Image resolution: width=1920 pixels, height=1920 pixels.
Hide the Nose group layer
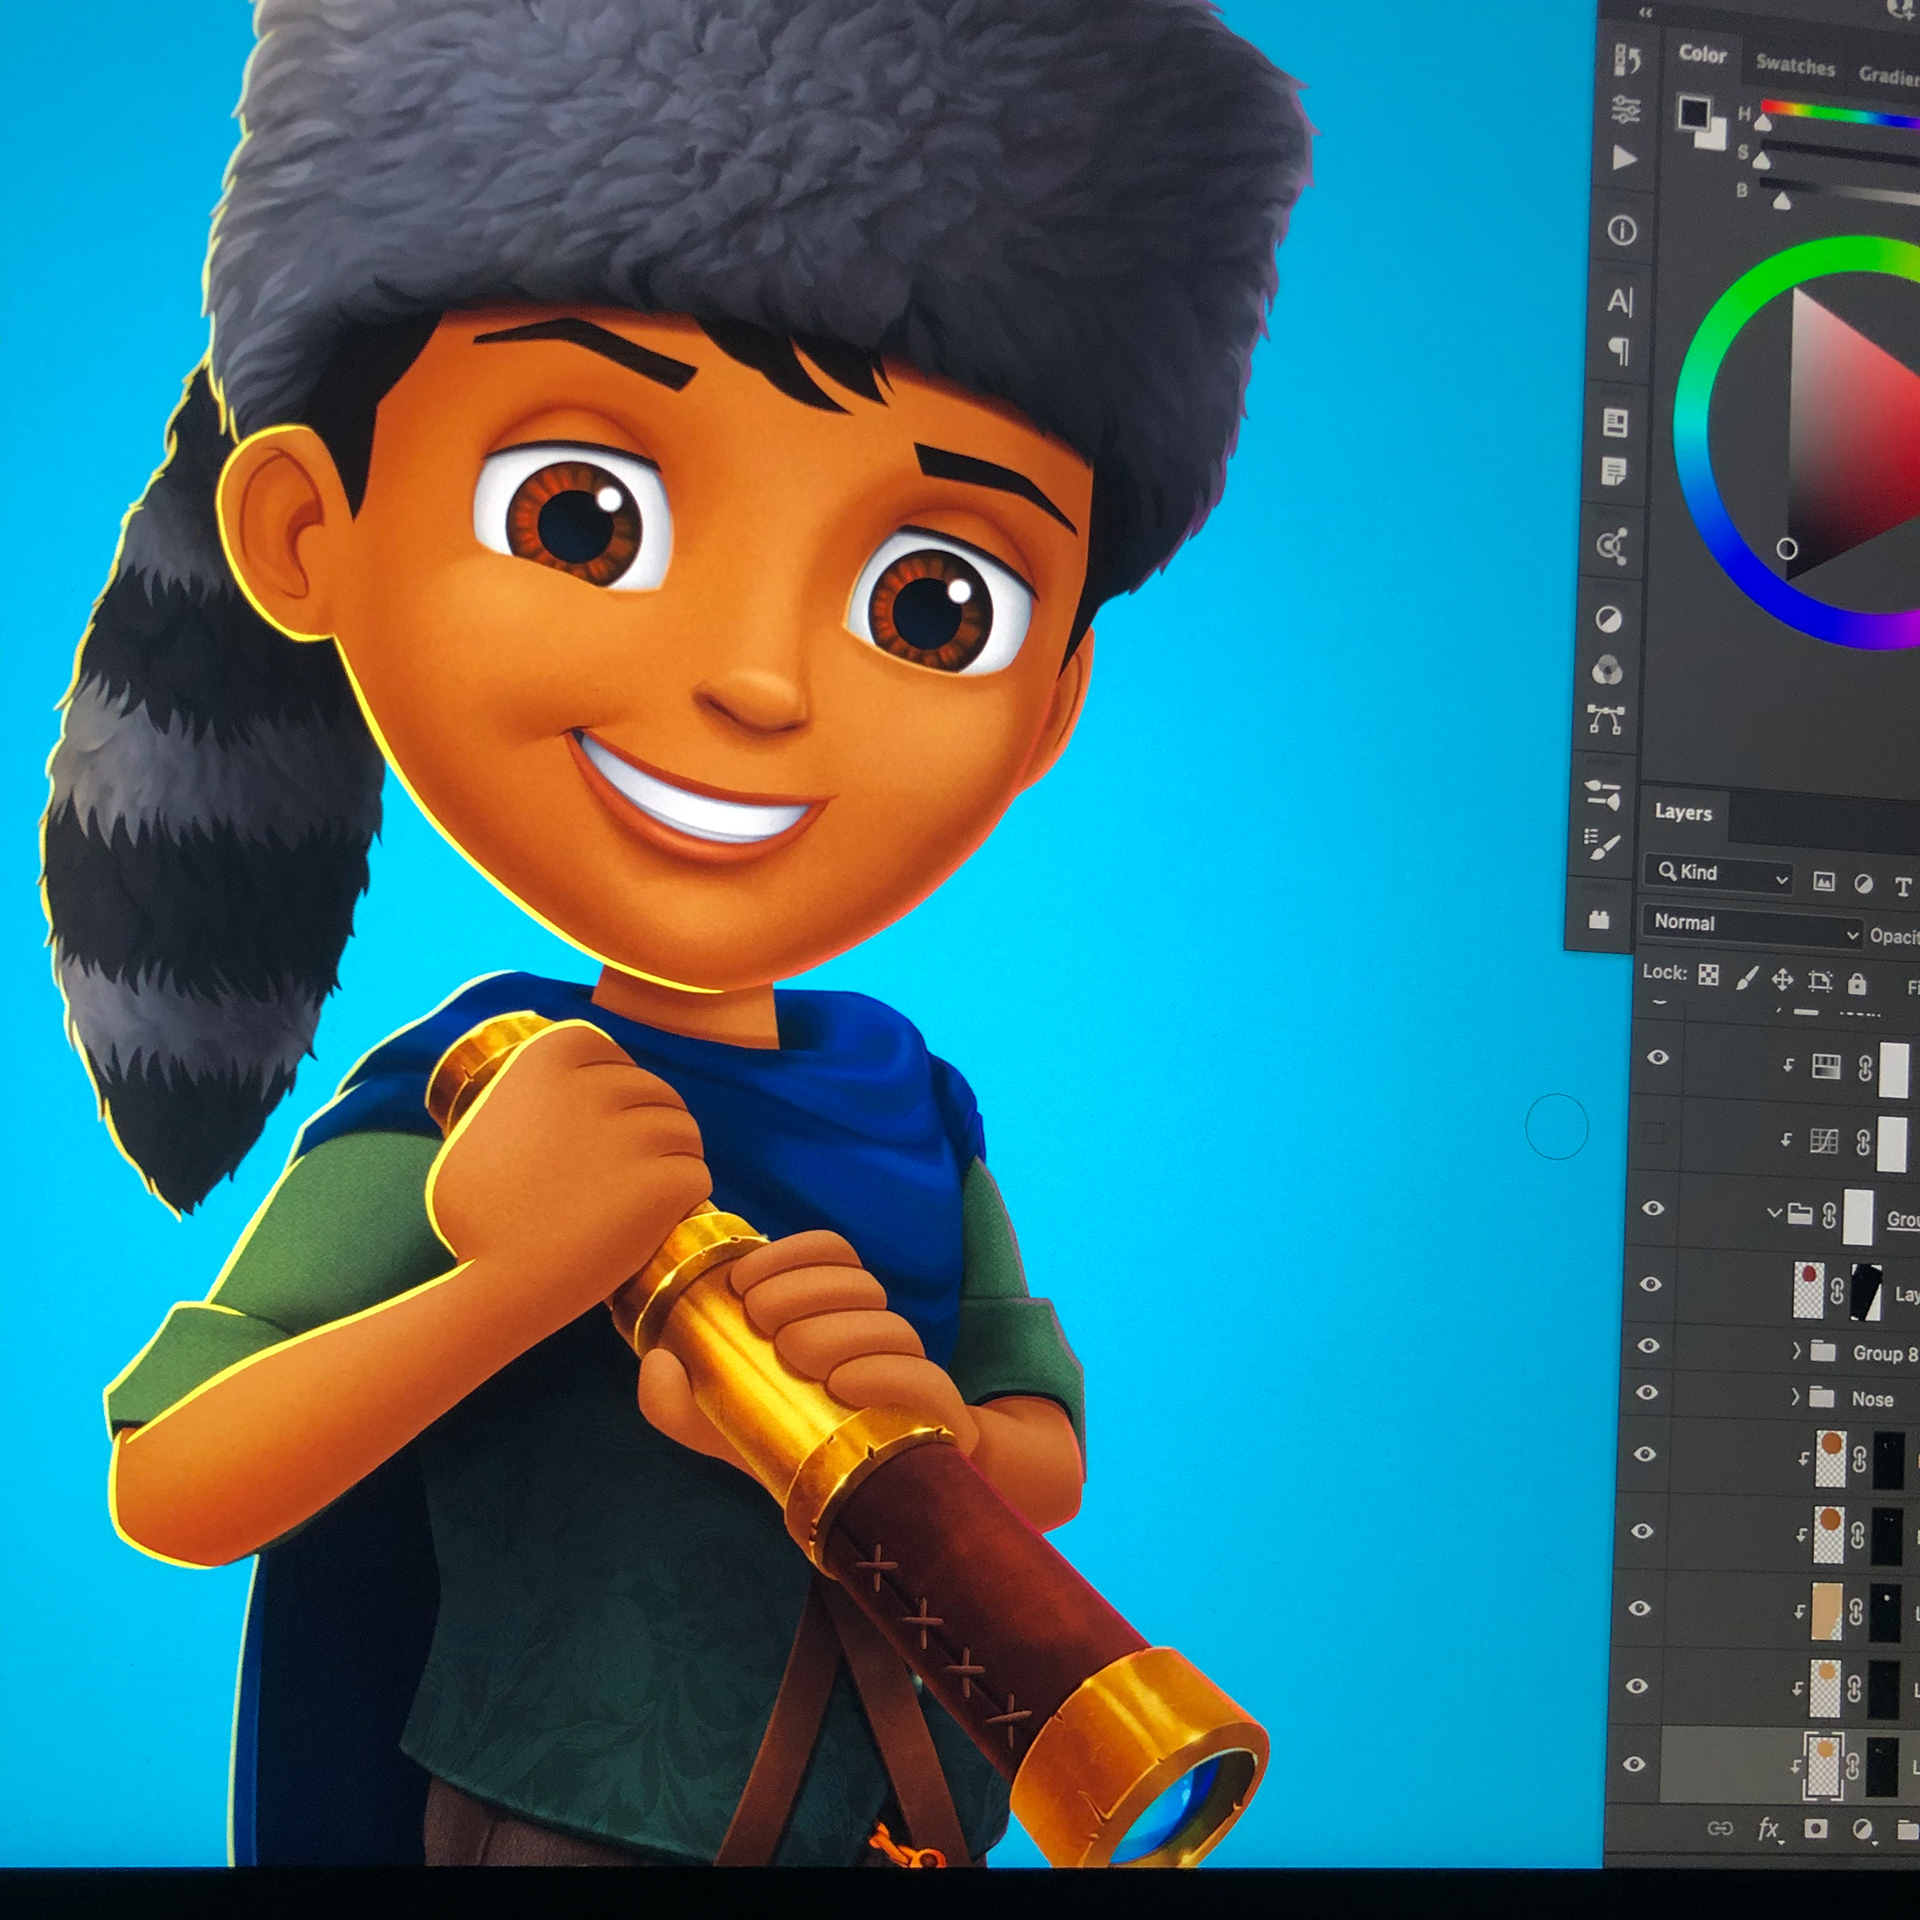tap(1647, 1393)
